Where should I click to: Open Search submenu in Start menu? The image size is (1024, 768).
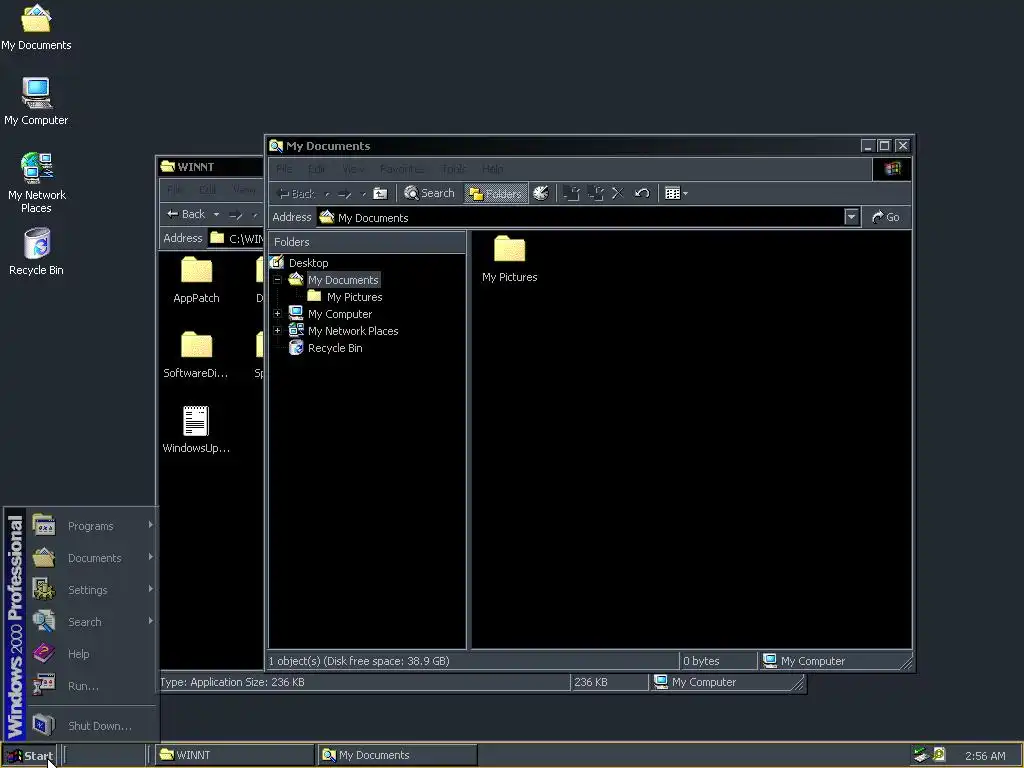click(x=92, y=622)
